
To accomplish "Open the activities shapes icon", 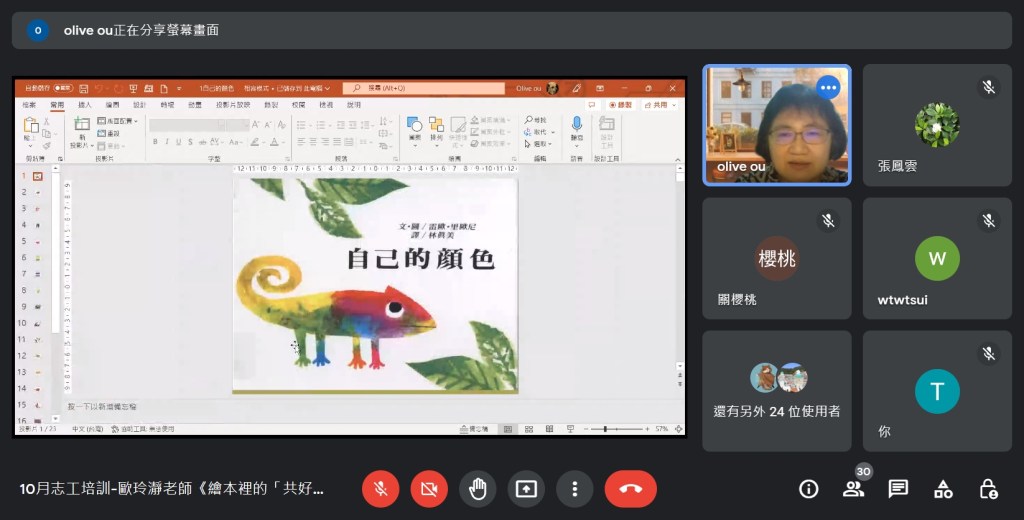I will coord(943,489).
